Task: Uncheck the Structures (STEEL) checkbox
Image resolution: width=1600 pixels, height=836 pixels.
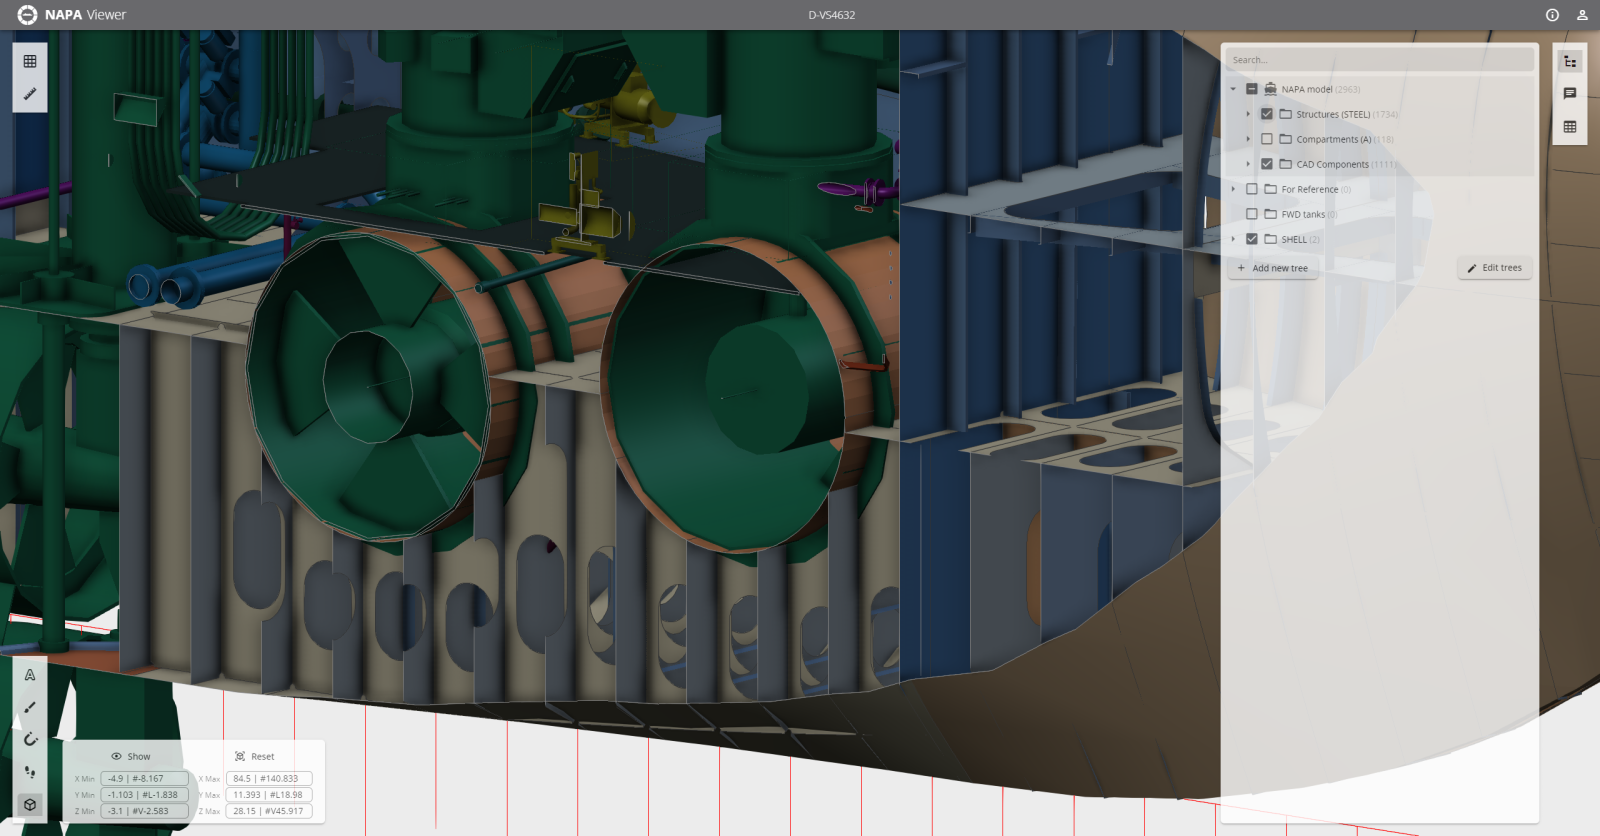Action: click(x=1267, y=114)
